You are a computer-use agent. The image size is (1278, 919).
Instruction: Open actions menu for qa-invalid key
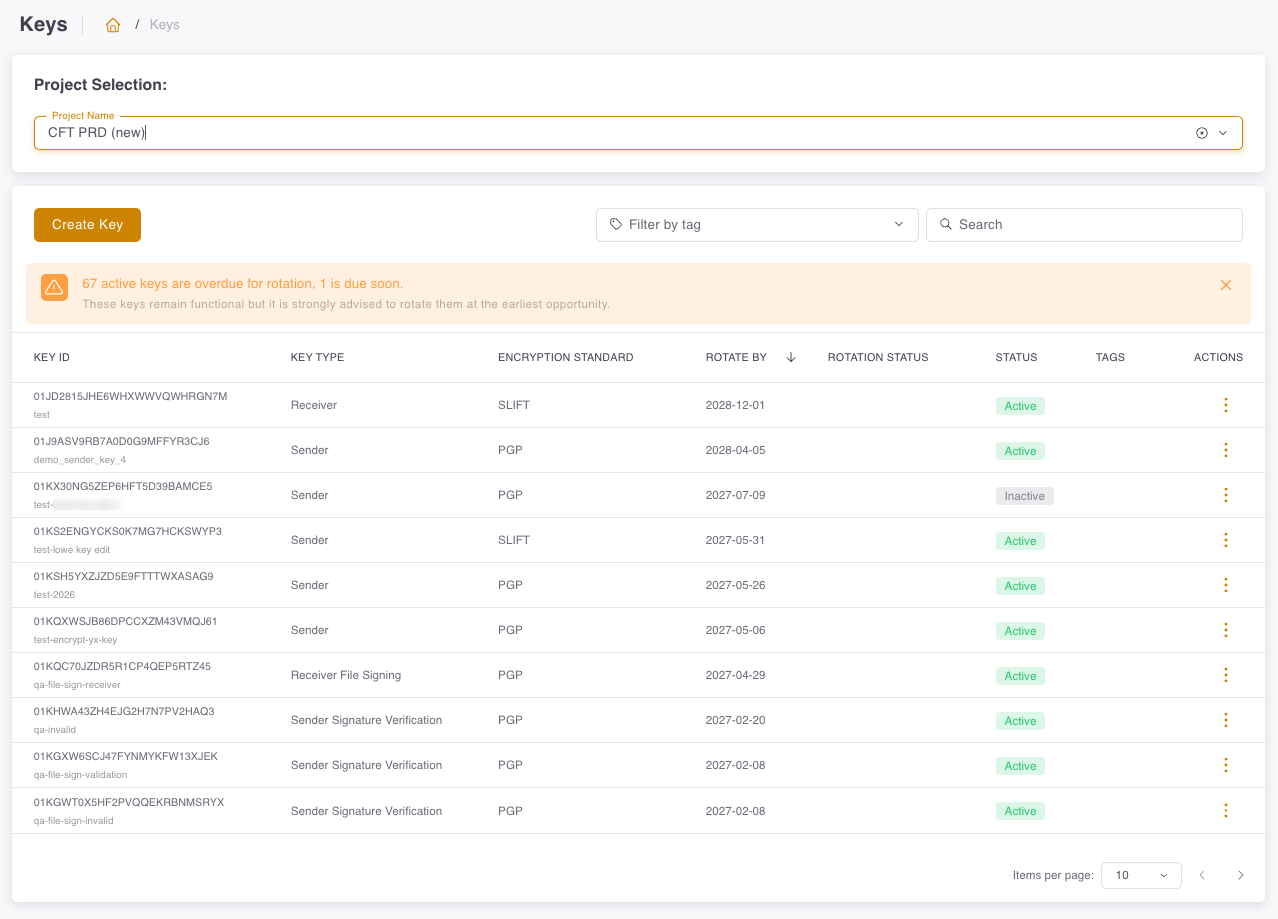point(1226,720)
